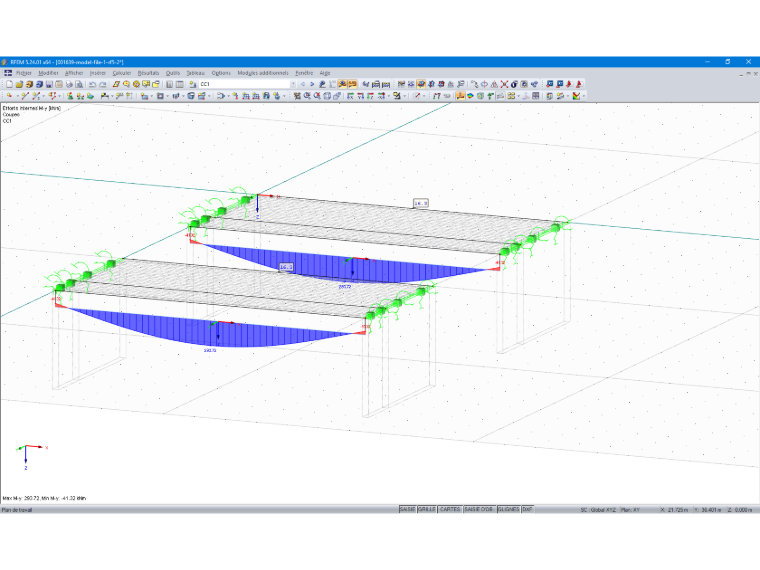Toggle highlighted isometric view button

pos(421,84)
